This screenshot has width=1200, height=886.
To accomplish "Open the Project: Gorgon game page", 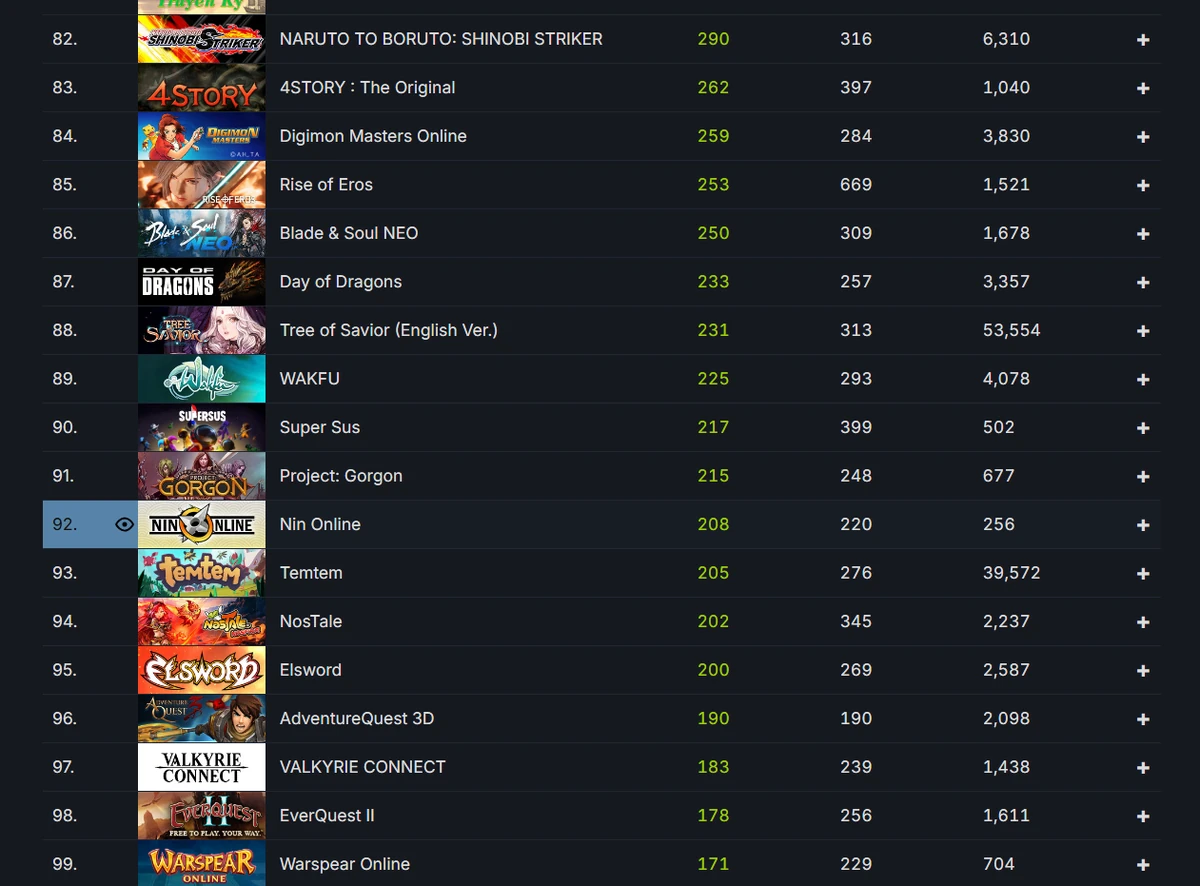I will [341, 476].
